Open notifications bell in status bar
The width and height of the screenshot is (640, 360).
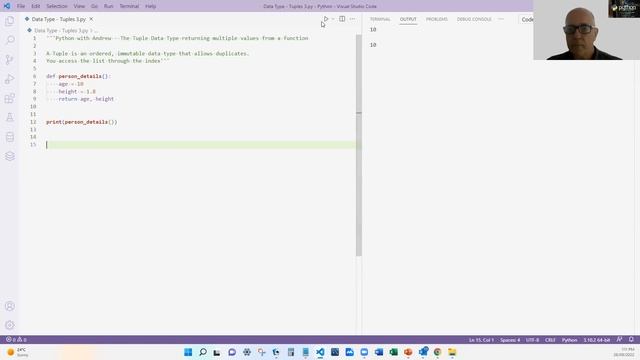click(631, 340)
